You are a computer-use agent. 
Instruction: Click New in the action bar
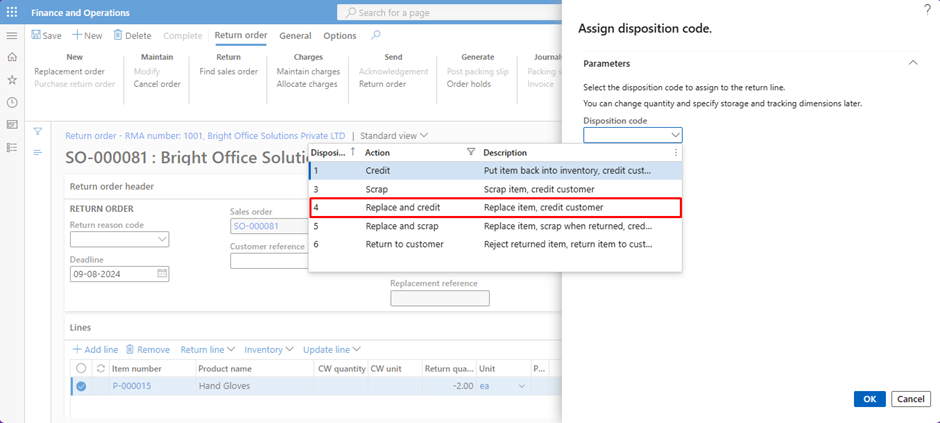point(88,35)
